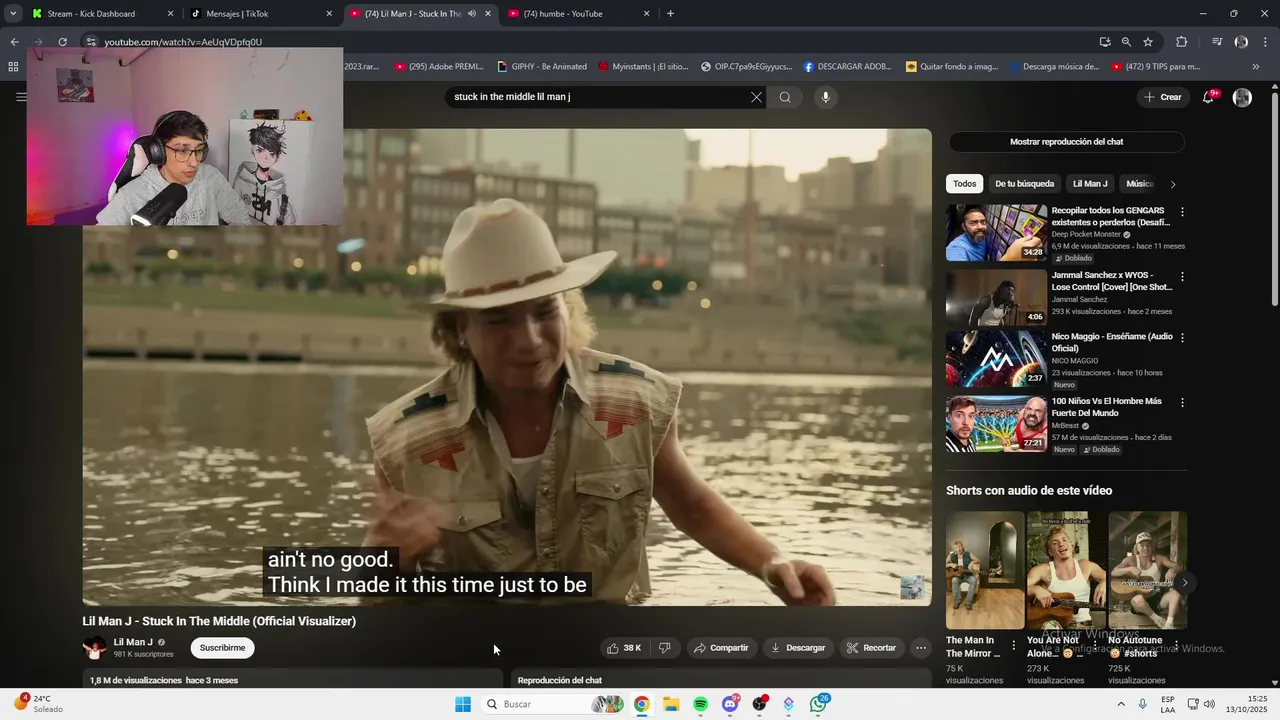Image resolution: width=1280 pixels, height=720 pixels.
Task: Open the Lil Man J channel name link
Action: pyautogui.click(x=133, y=642)
